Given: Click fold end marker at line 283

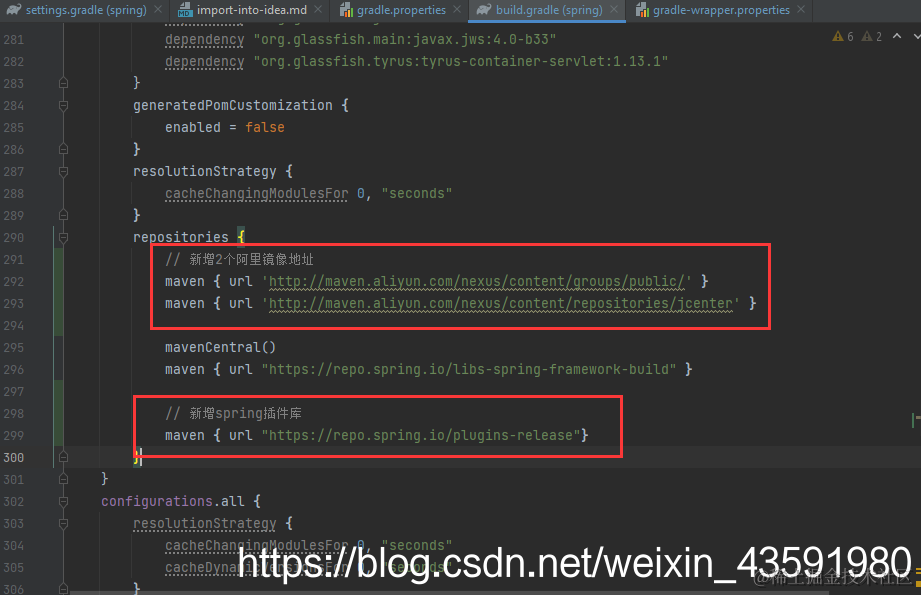Looking at the screenshot, I should [63, 83].
